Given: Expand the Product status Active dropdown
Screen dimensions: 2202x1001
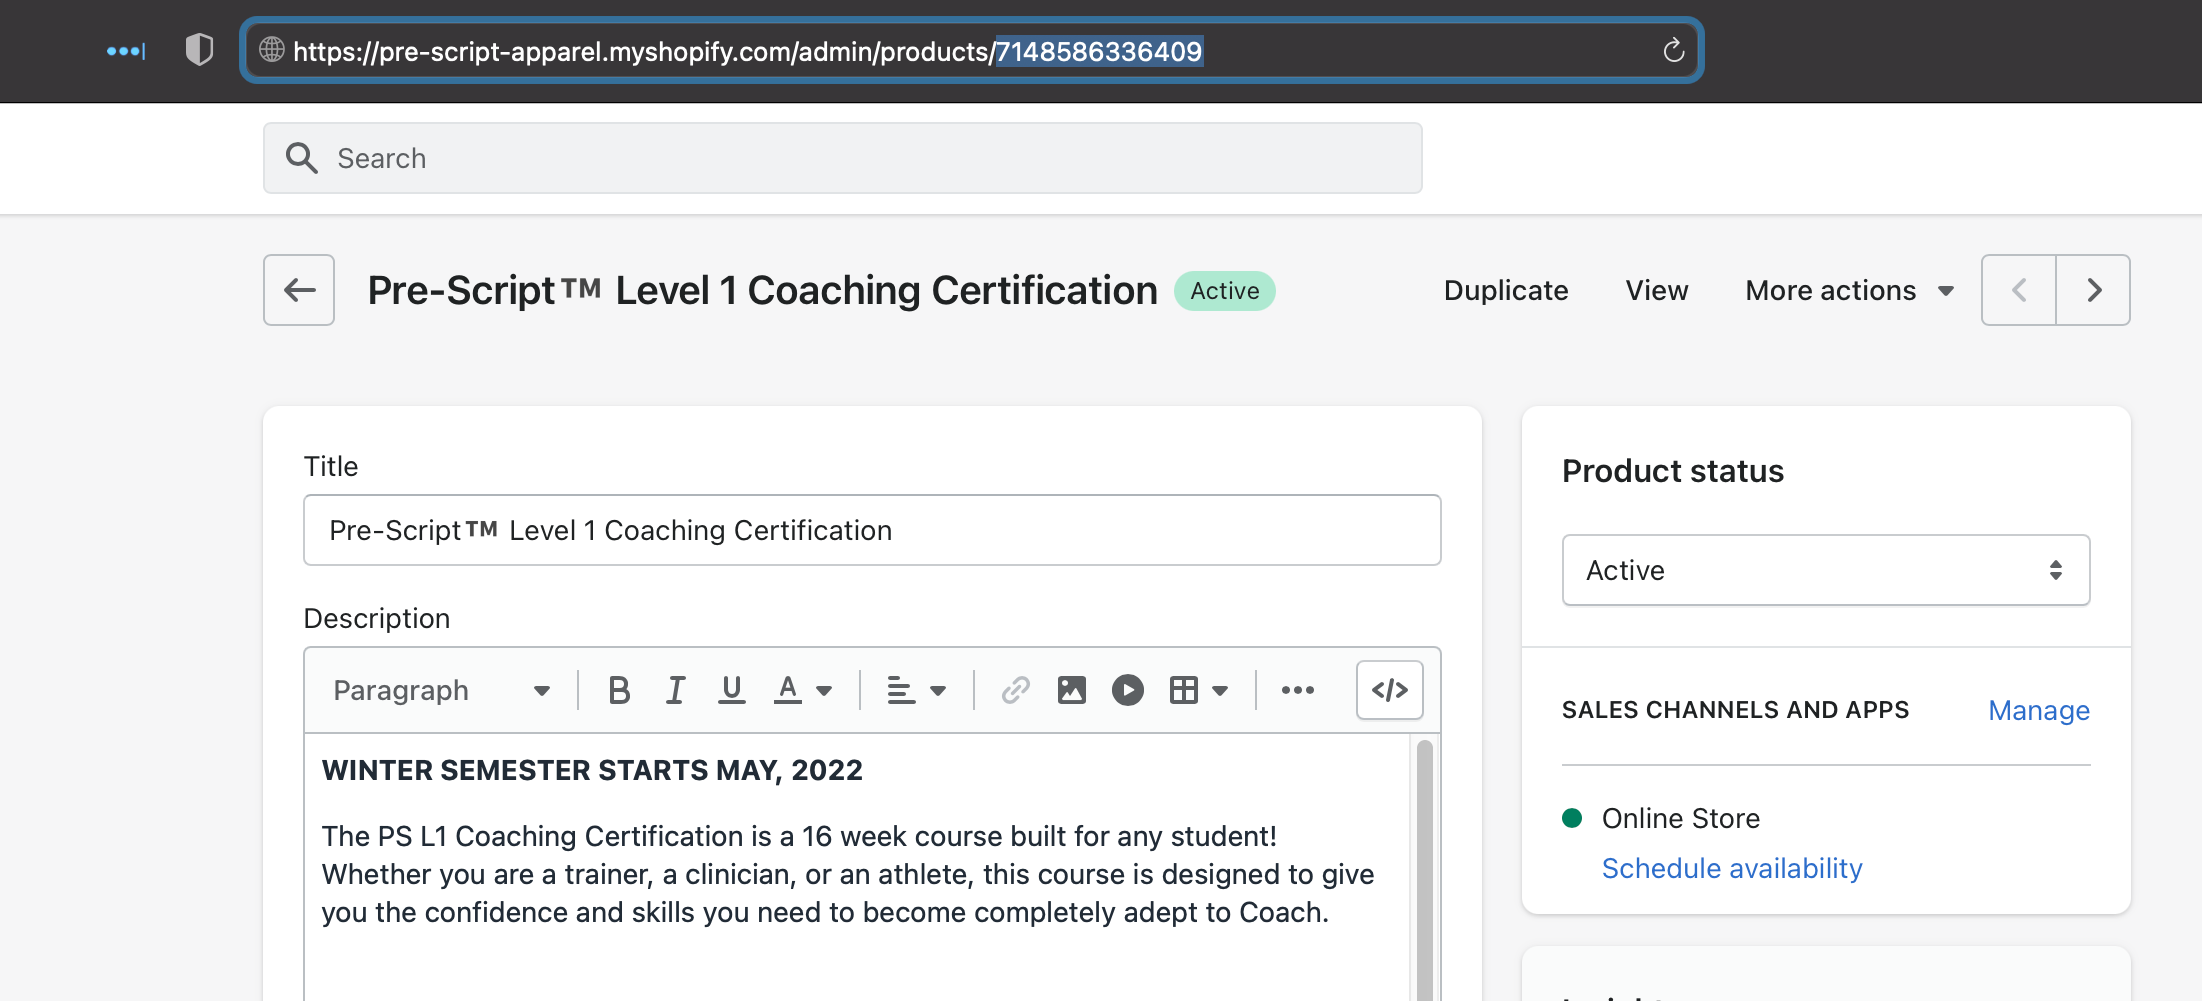Looking at the screenshot, I should [x=1825, y=570].
